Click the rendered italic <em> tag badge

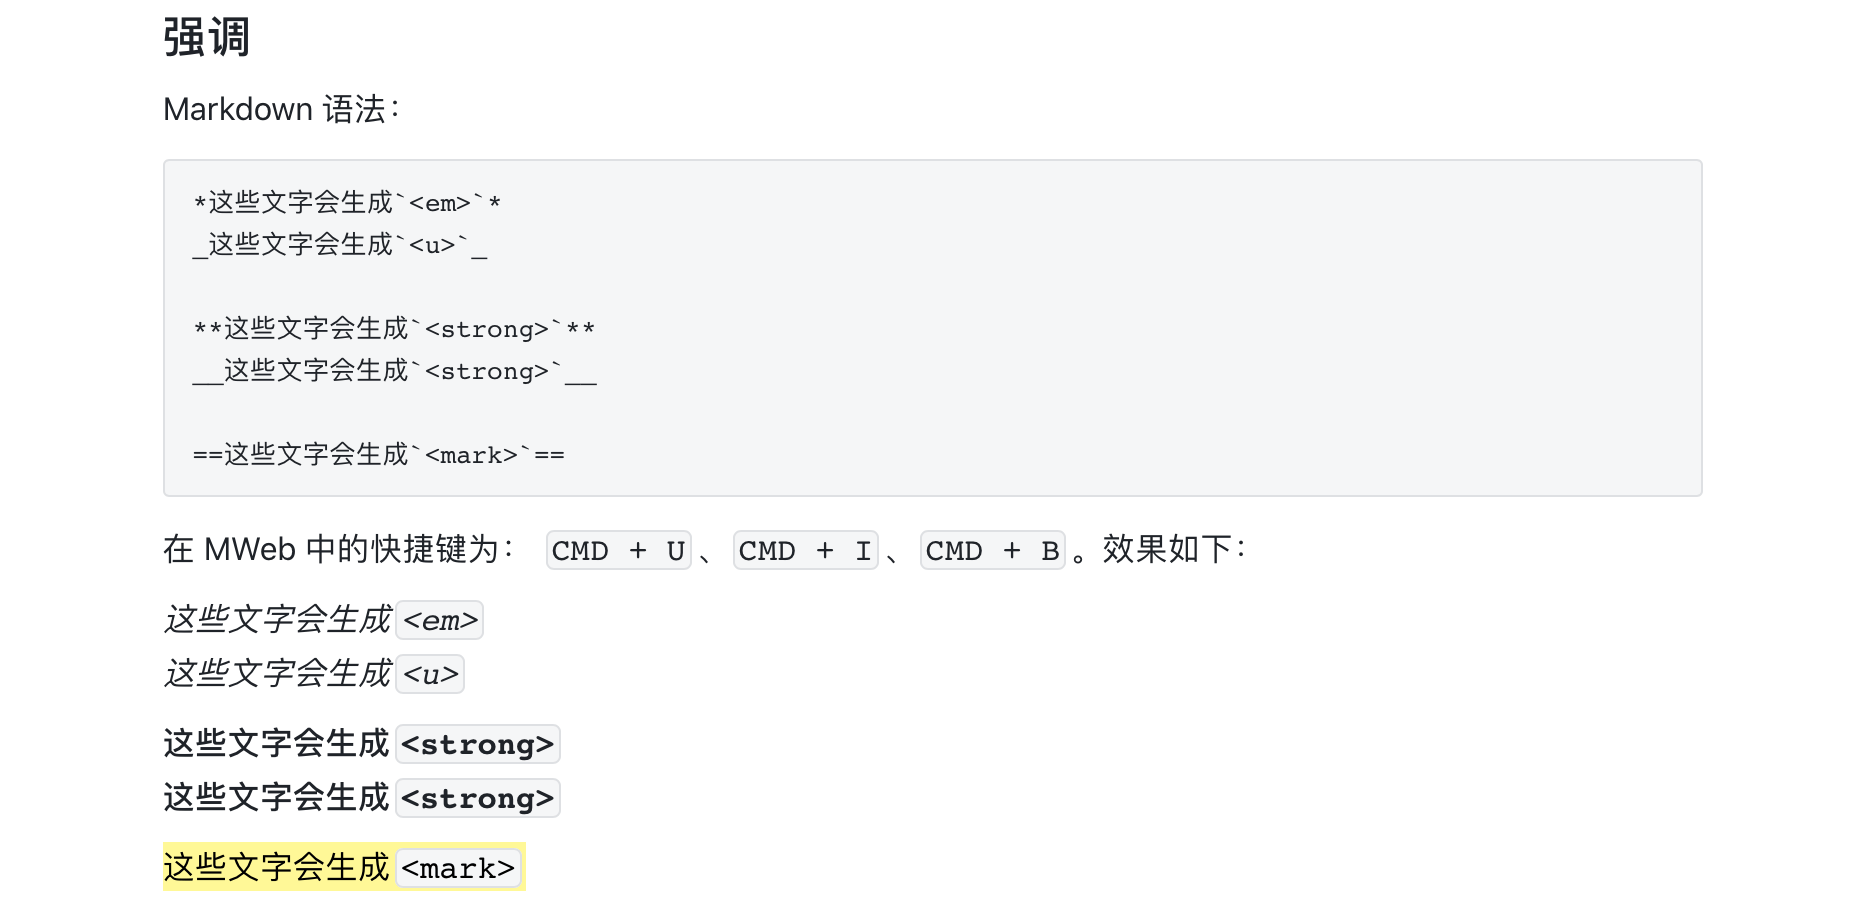pyautogui.click(x=440, y=620)
